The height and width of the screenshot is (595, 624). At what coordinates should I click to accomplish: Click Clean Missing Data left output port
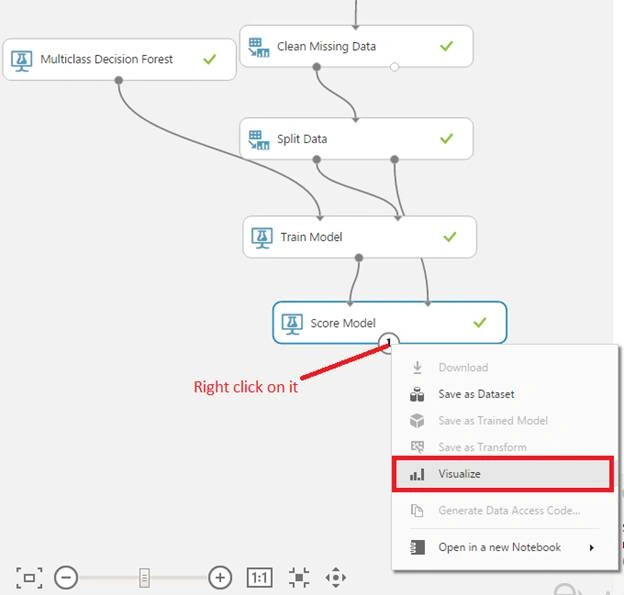point(316,67)
